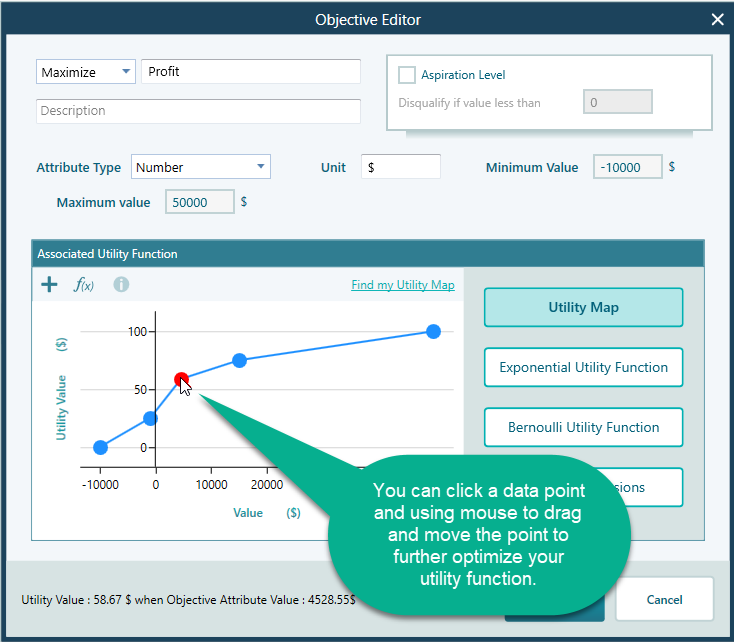Click the plus icon to add data point
Viewport: 734px width, 642px height.
[x=49, y=285]
